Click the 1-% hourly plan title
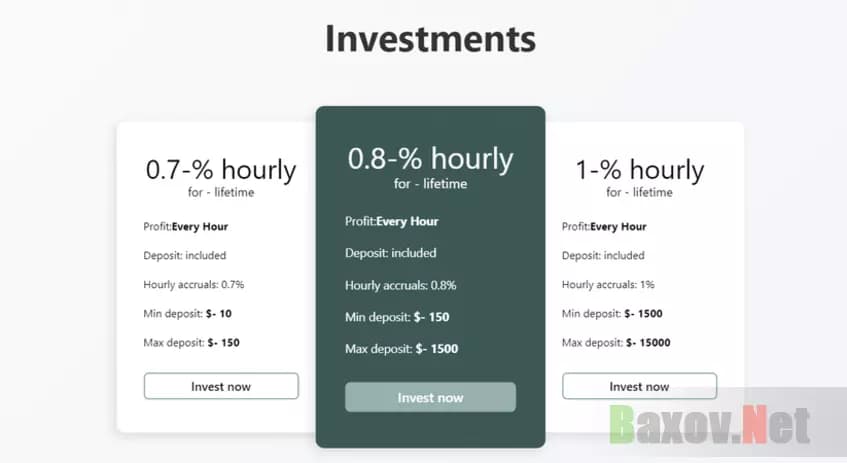The image size is (847, 463). coord(639,169)
